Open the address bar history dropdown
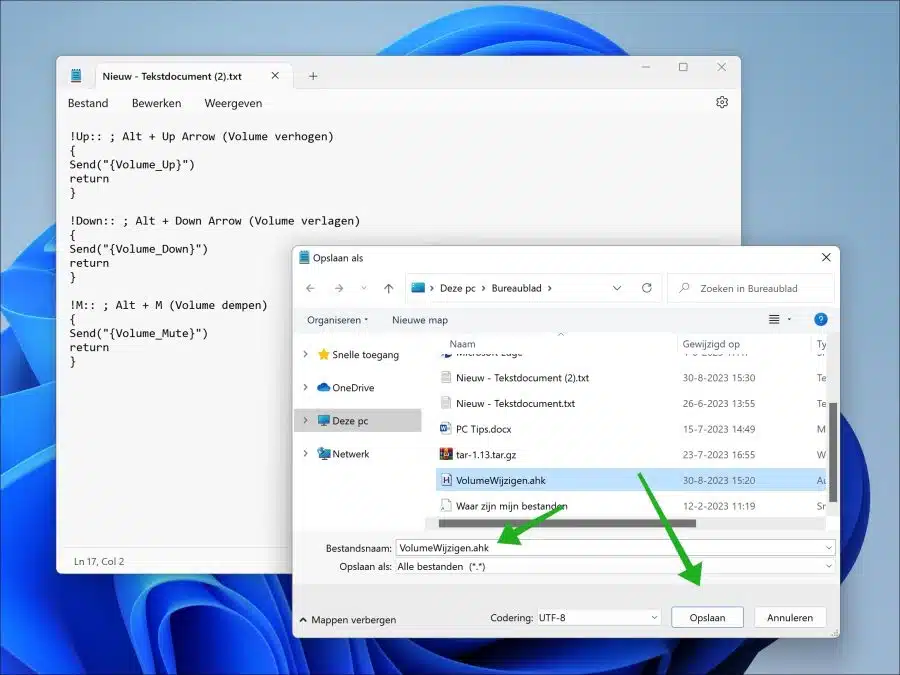 pyautogui.click(x=617, y=288)
